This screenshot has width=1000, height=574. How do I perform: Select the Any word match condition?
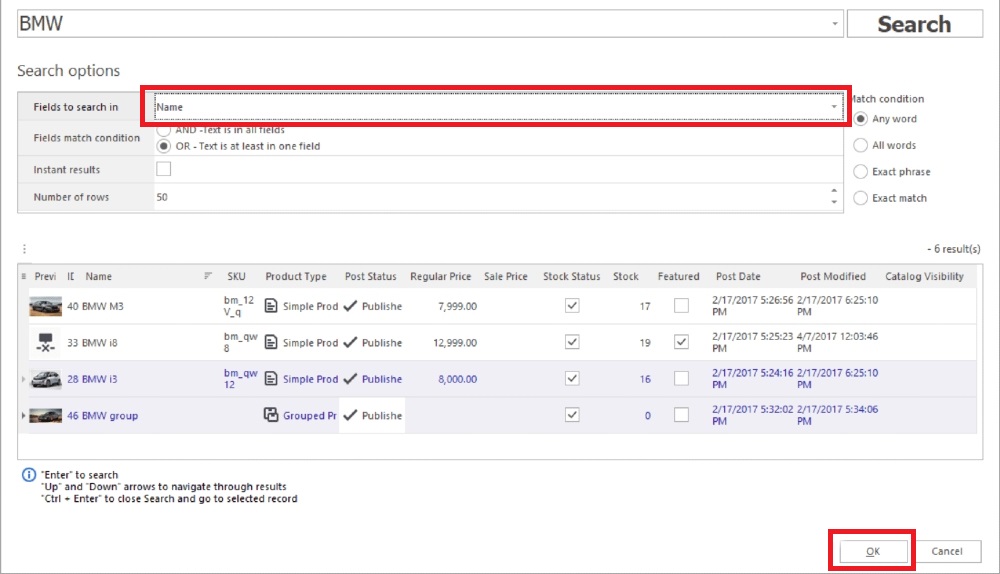pyautogui.click(x=860, y=119)
